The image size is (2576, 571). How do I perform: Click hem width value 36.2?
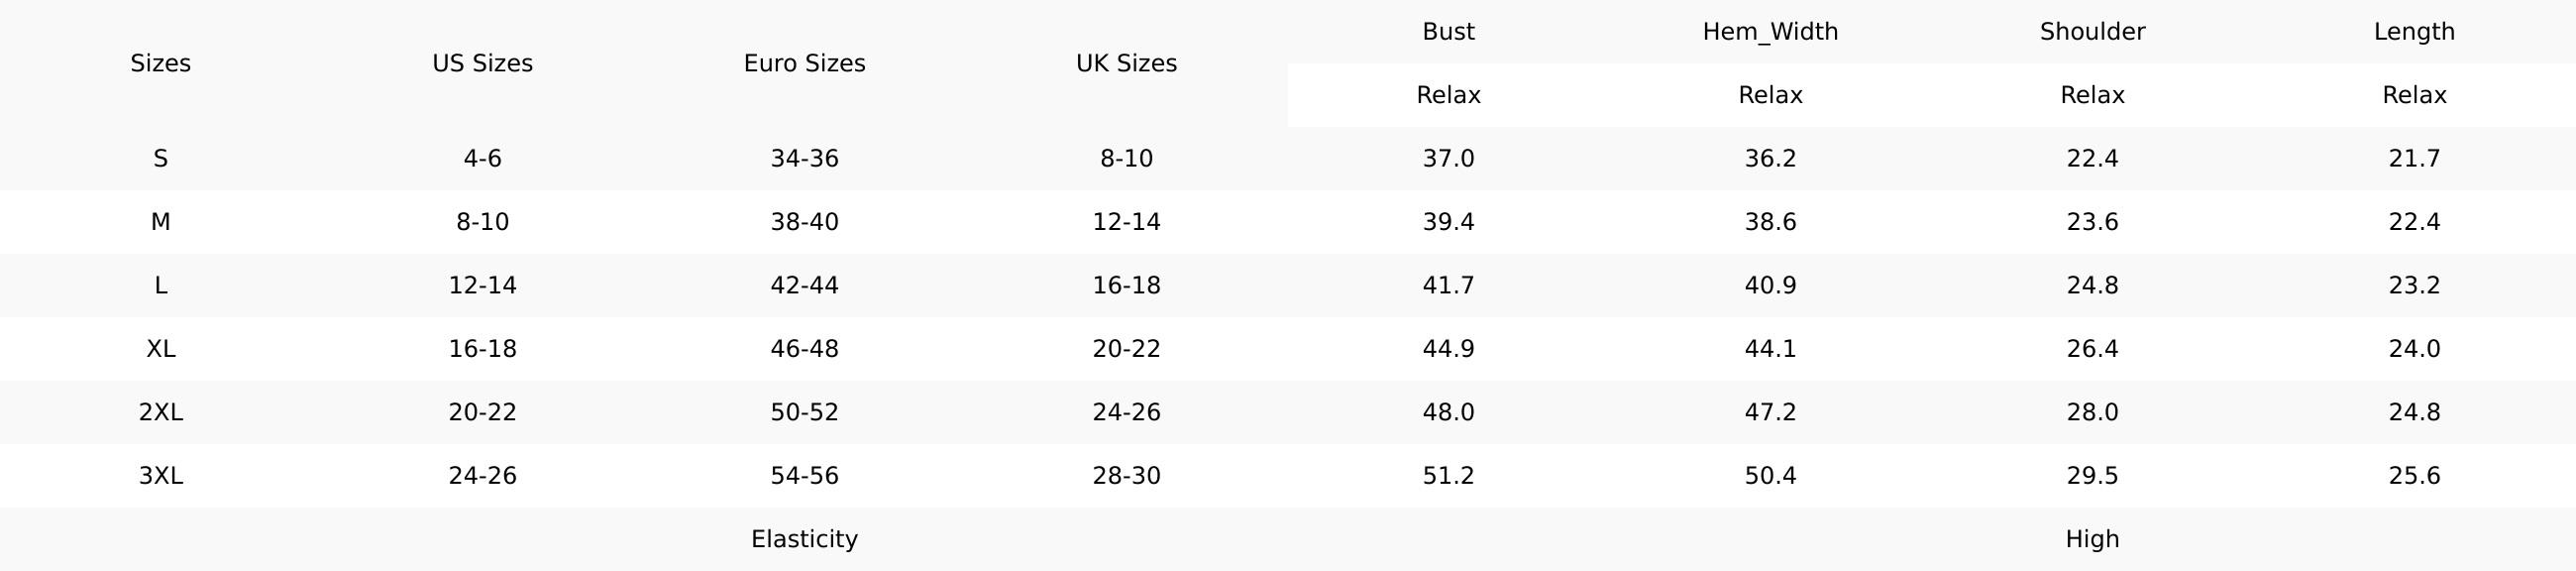point(1770,158)
